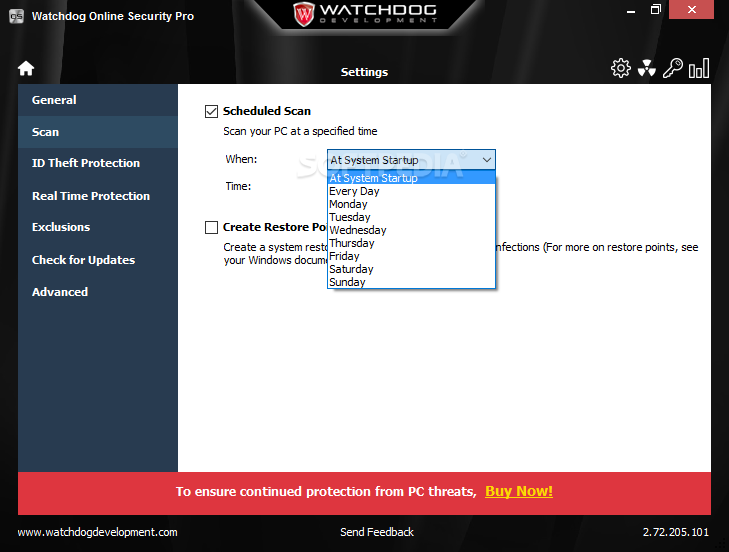Click the Send Feedback link
This screenshot has height=552, width=729.
(377, 532)
